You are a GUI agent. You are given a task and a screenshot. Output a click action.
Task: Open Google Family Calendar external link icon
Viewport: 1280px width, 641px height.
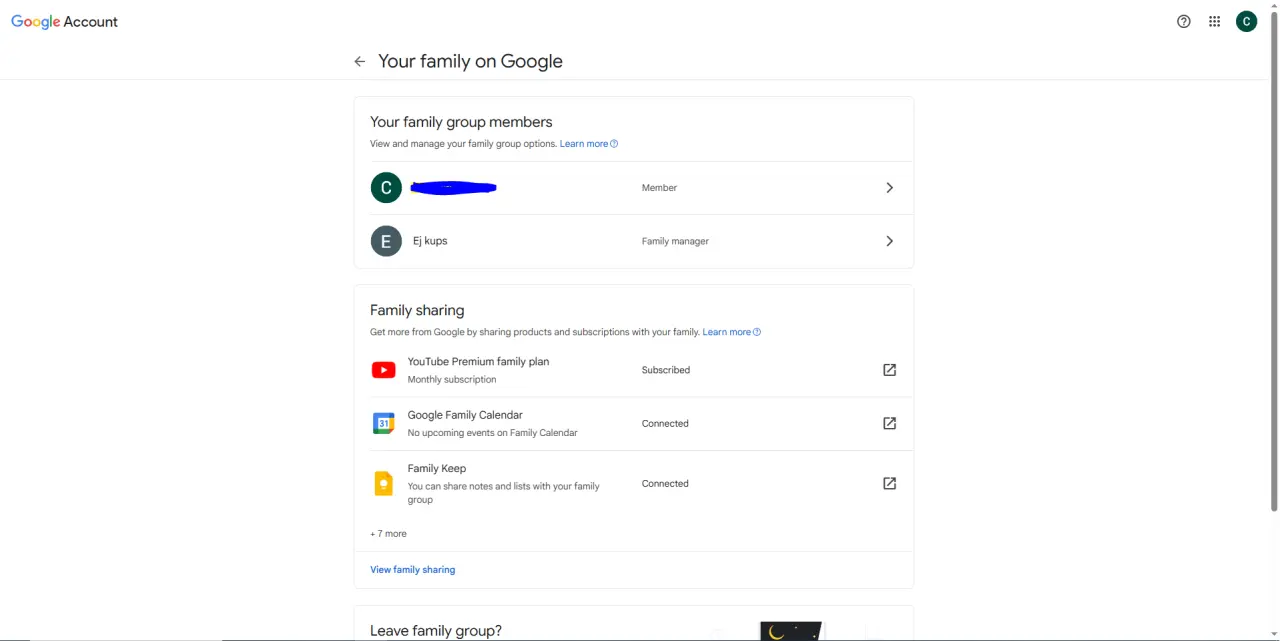889,423
